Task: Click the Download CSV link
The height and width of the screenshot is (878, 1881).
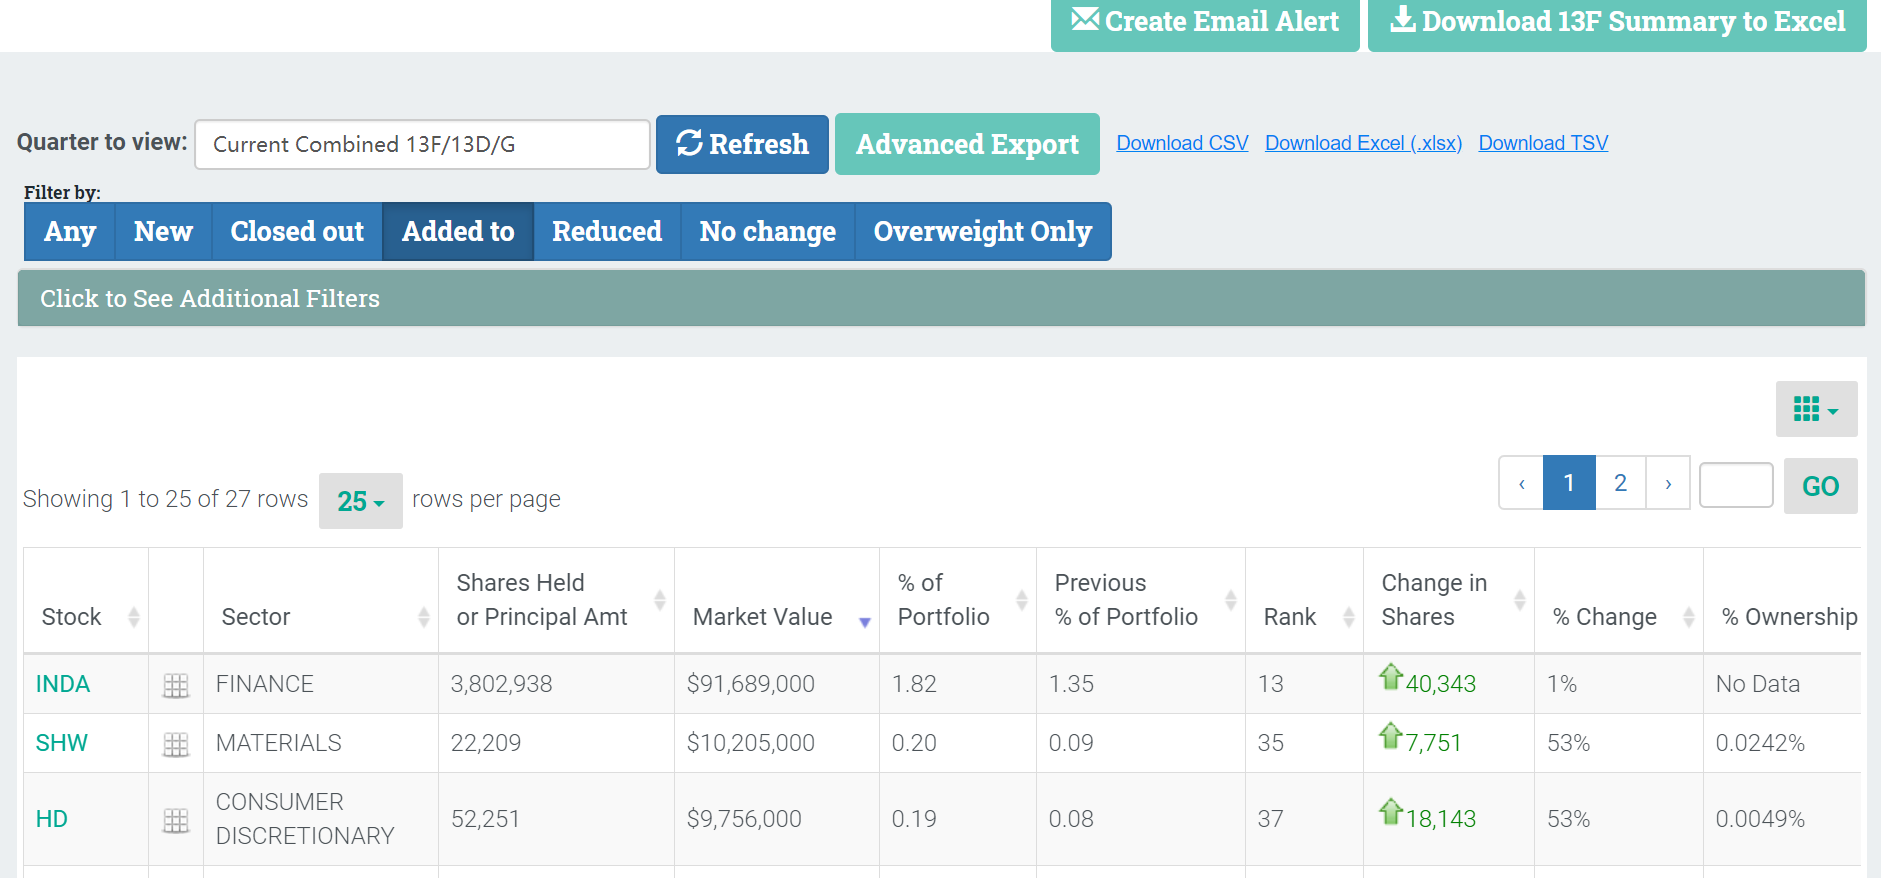Action: click(1182, 143)
